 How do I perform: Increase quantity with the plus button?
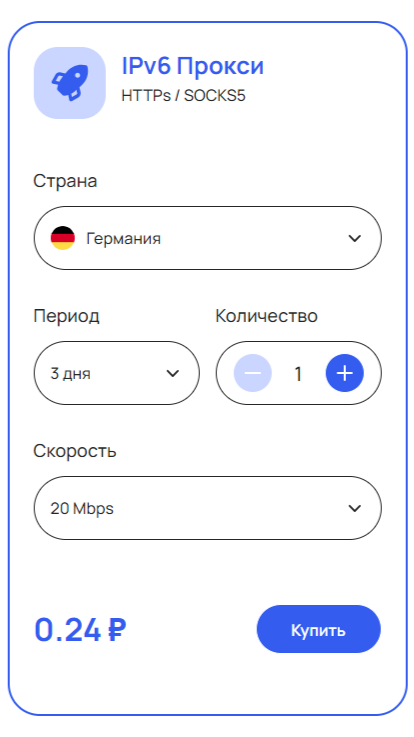[x=344, y=373]
